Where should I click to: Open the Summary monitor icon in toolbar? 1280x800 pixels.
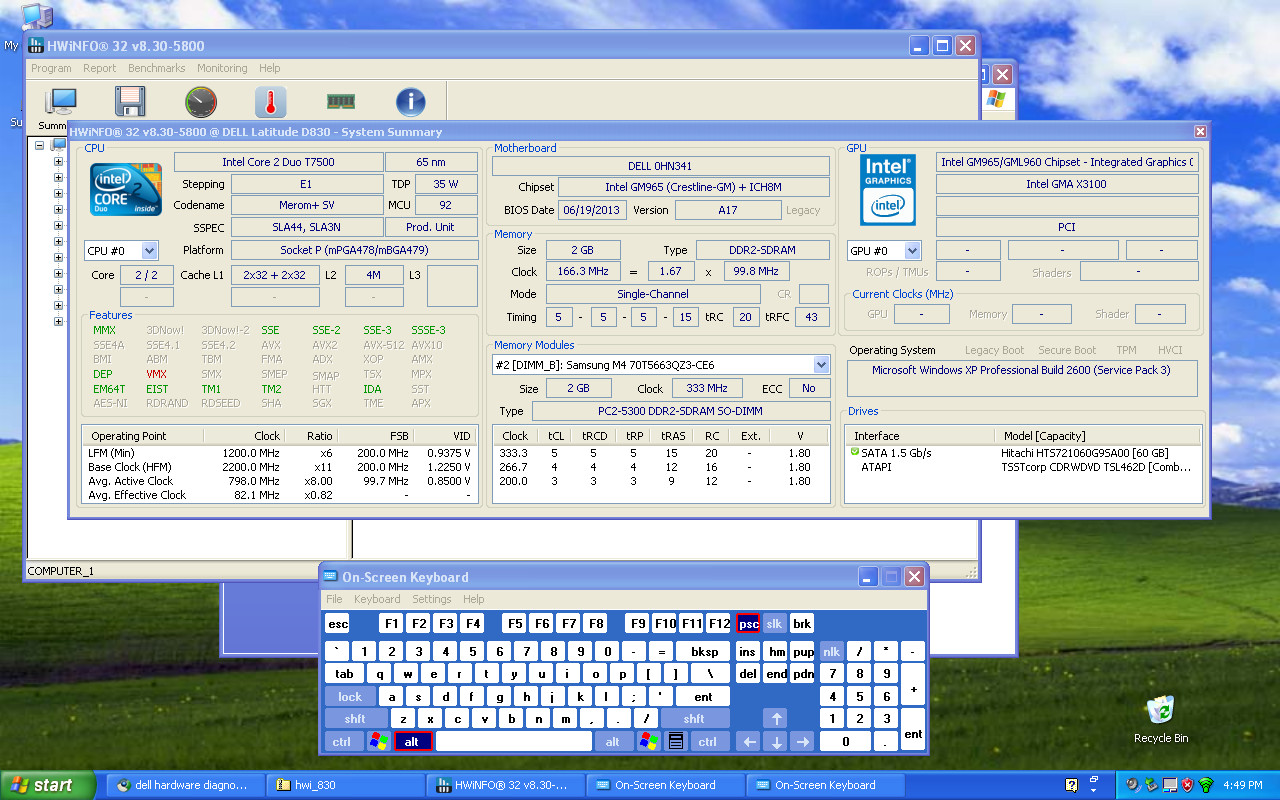click(x=62, y=102)
